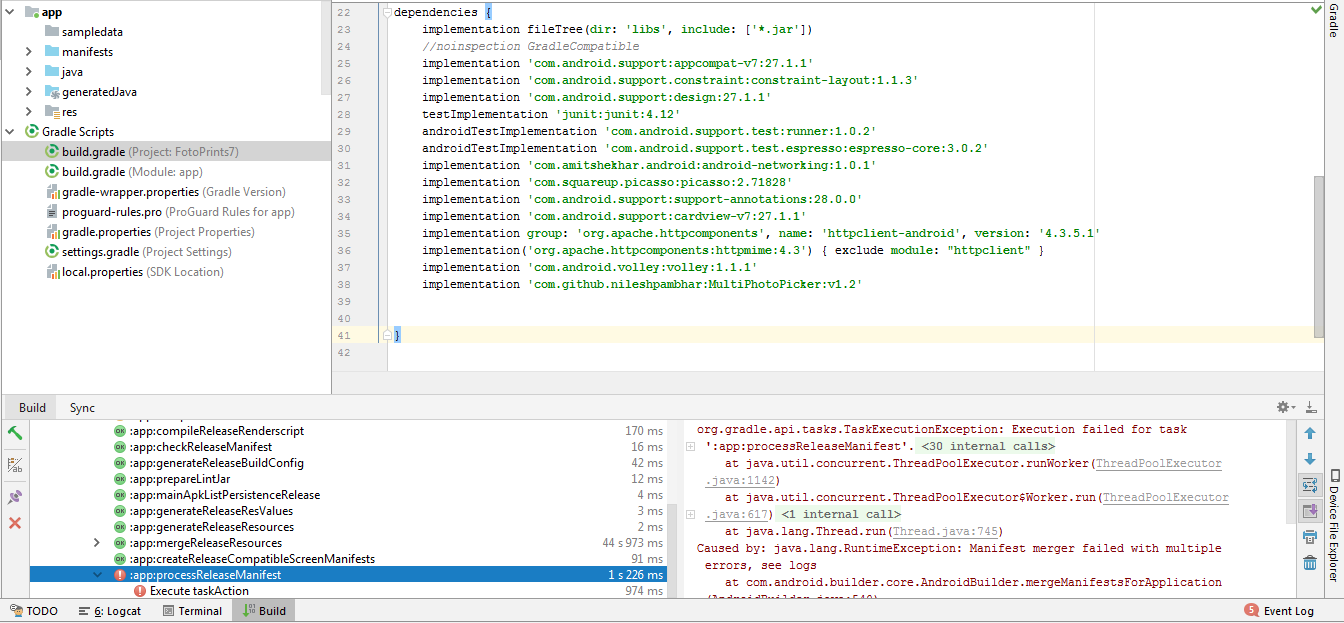Follow the Thread.java:745 link
This screenshot has width=1344, height=623.
pyautogui.click(x=944, y=531)
